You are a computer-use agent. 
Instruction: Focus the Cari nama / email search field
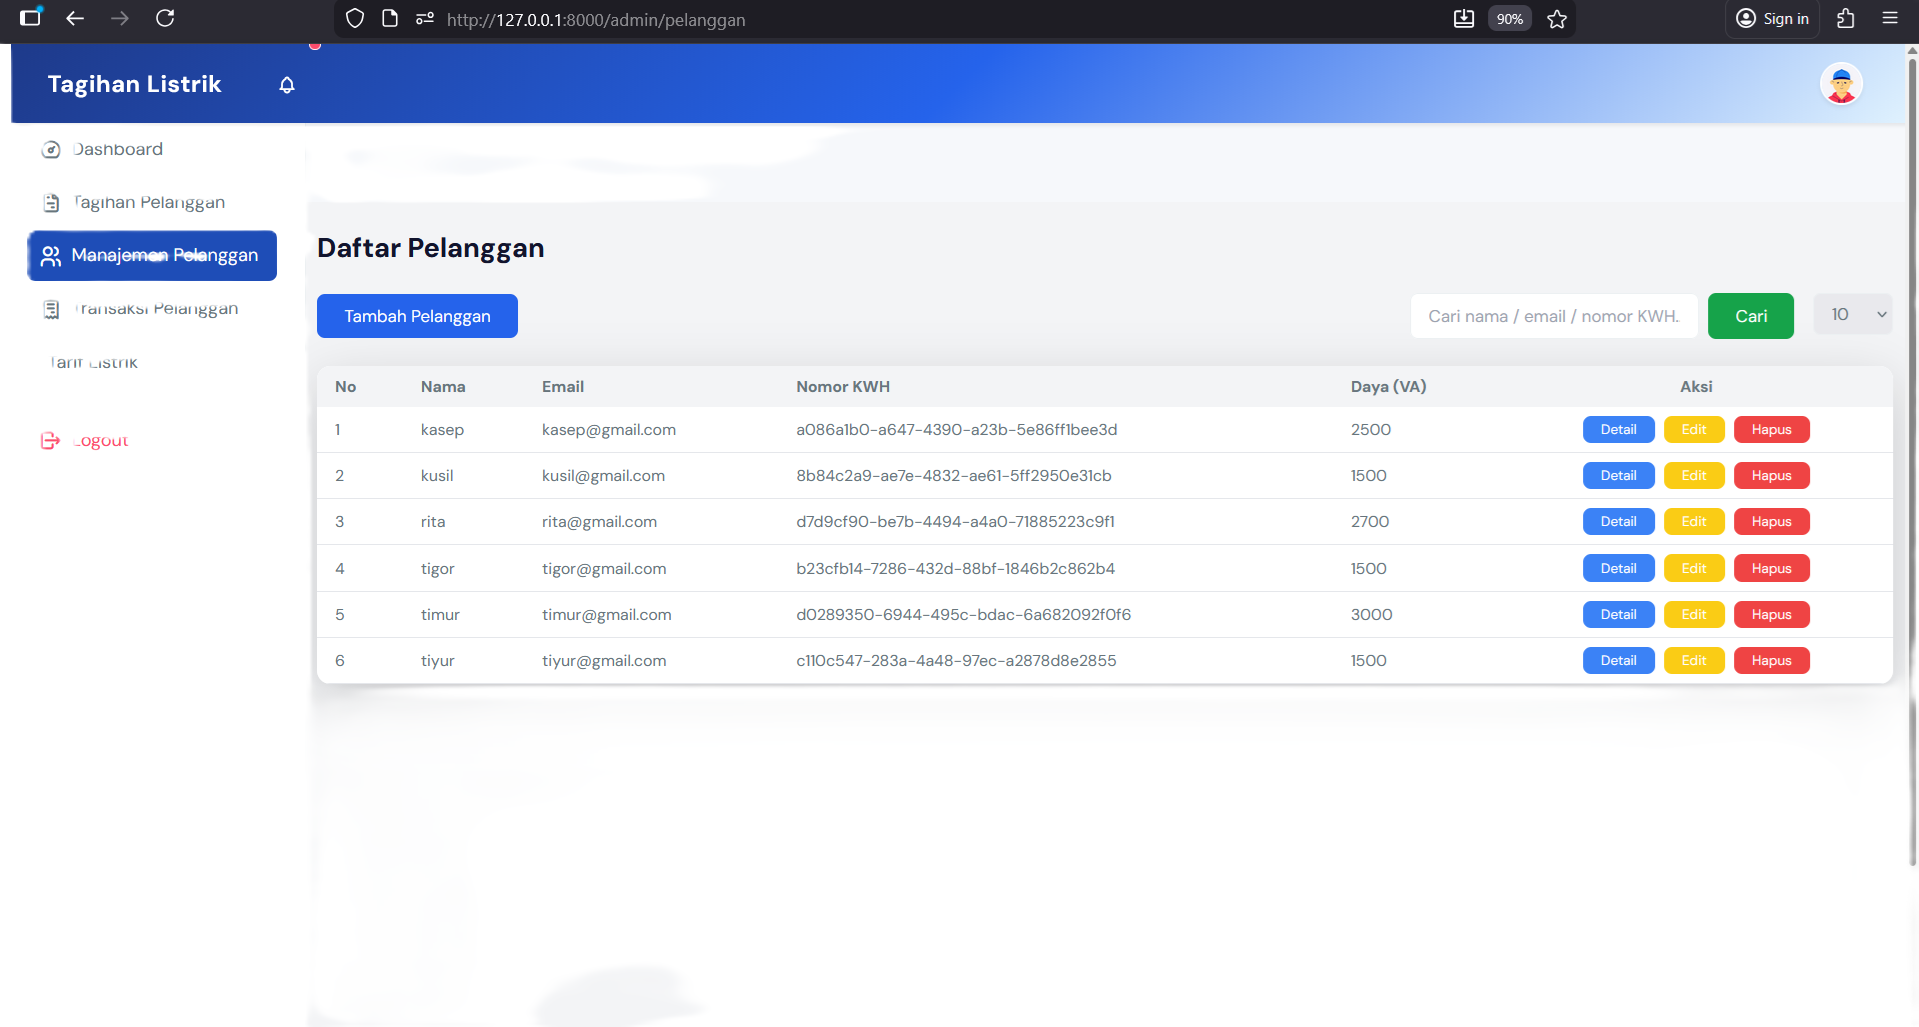[x=1554, y=316]
